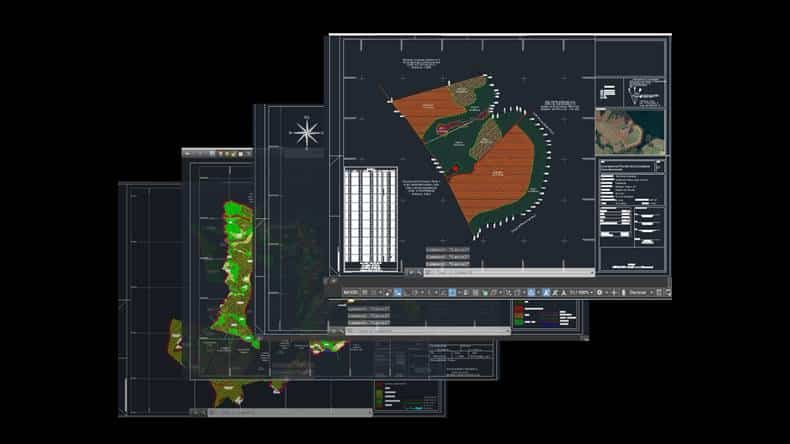
Task: Click the white coordinates table in front drawing
Action: [371, 218]
